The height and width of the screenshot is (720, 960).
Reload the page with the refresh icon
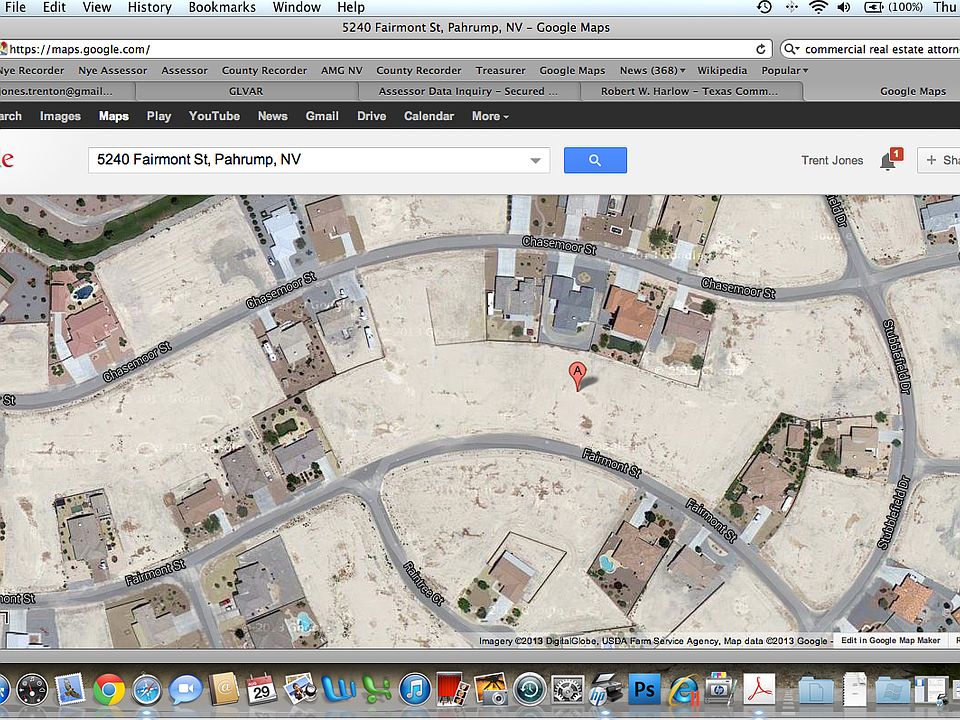(x=761, y=49)
